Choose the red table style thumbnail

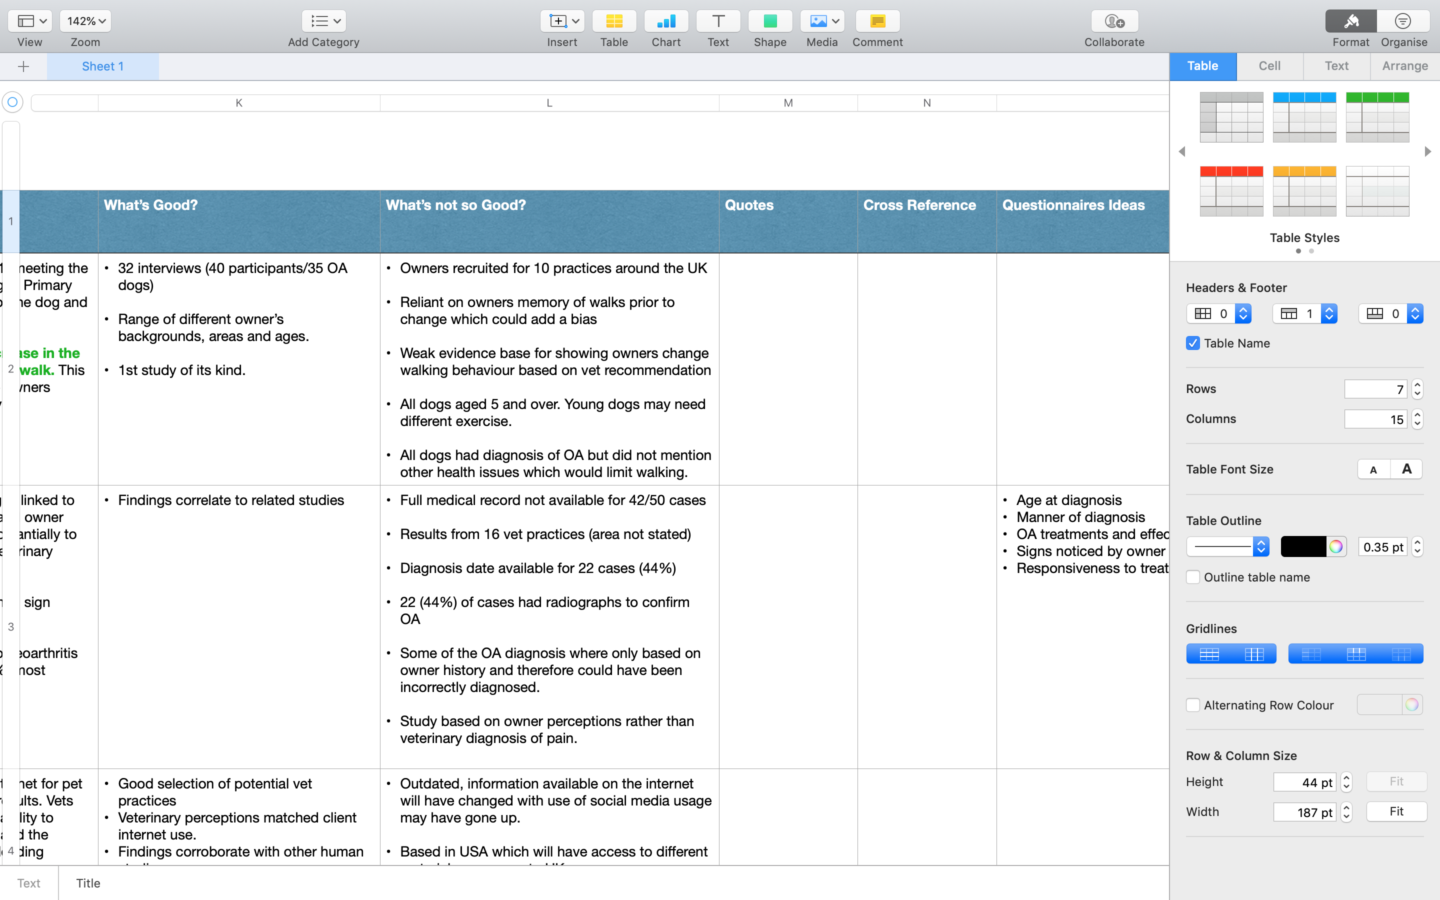click(x=1231, y=191)
